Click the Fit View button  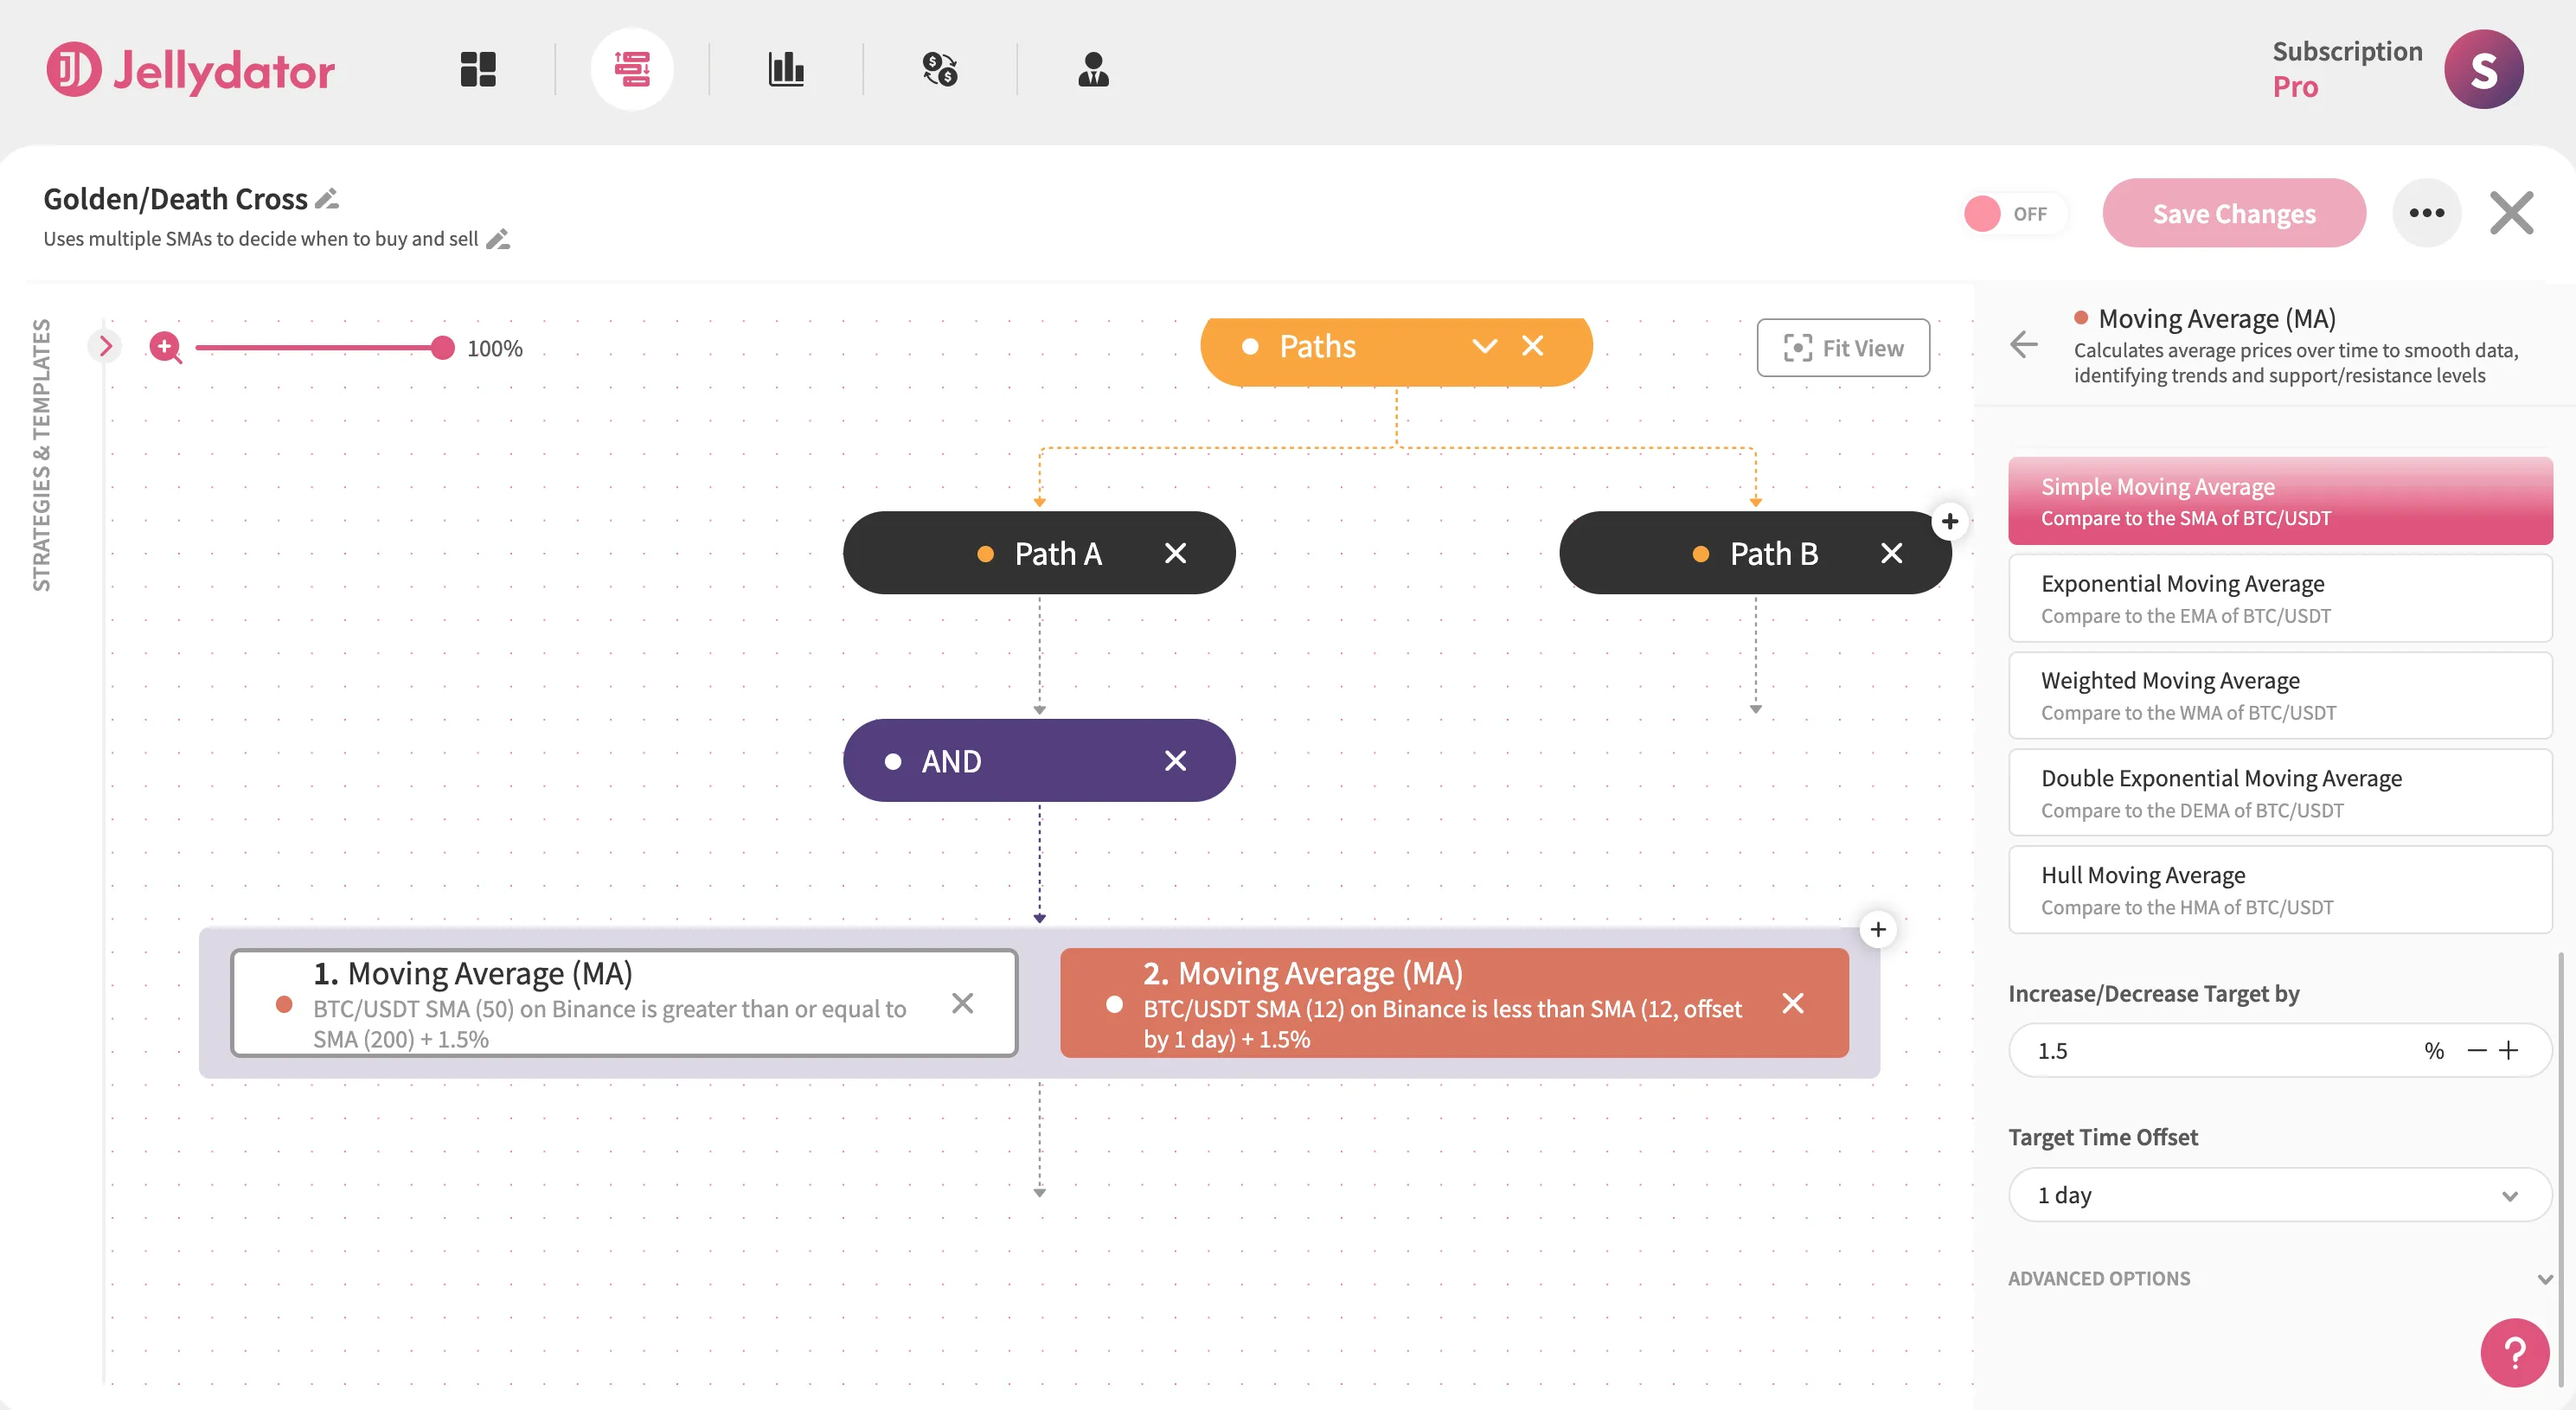pos(1843,348)
